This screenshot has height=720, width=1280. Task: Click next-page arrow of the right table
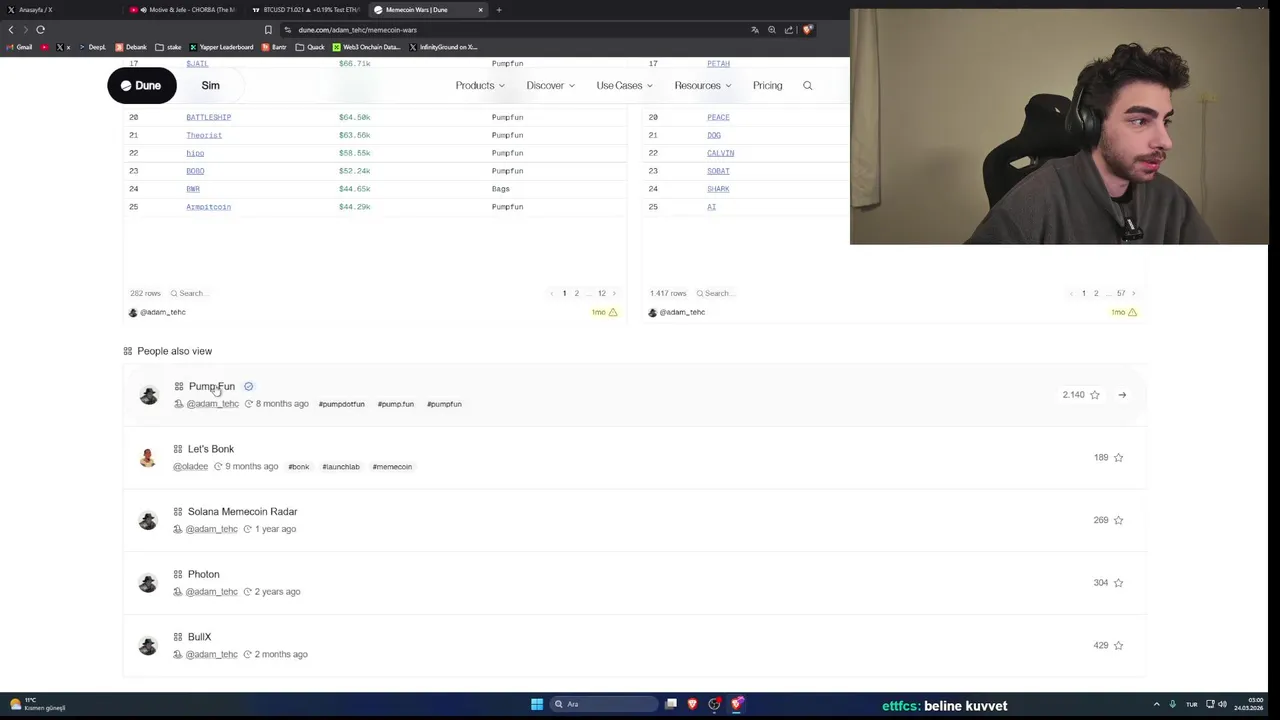click(x=1133, y=294)
